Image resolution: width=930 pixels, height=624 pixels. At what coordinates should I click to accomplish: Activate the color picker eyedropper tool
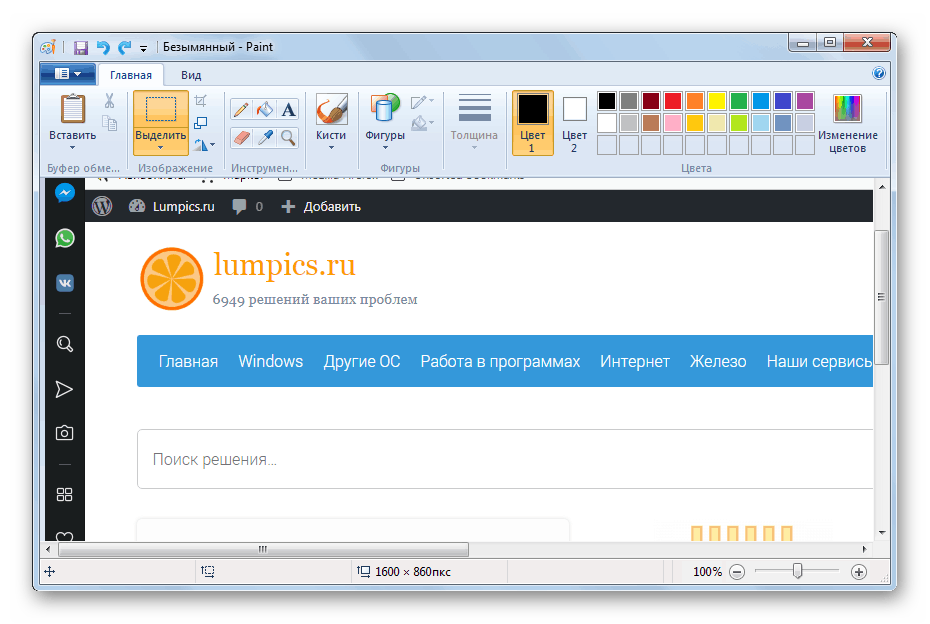[x=264, y=137]
